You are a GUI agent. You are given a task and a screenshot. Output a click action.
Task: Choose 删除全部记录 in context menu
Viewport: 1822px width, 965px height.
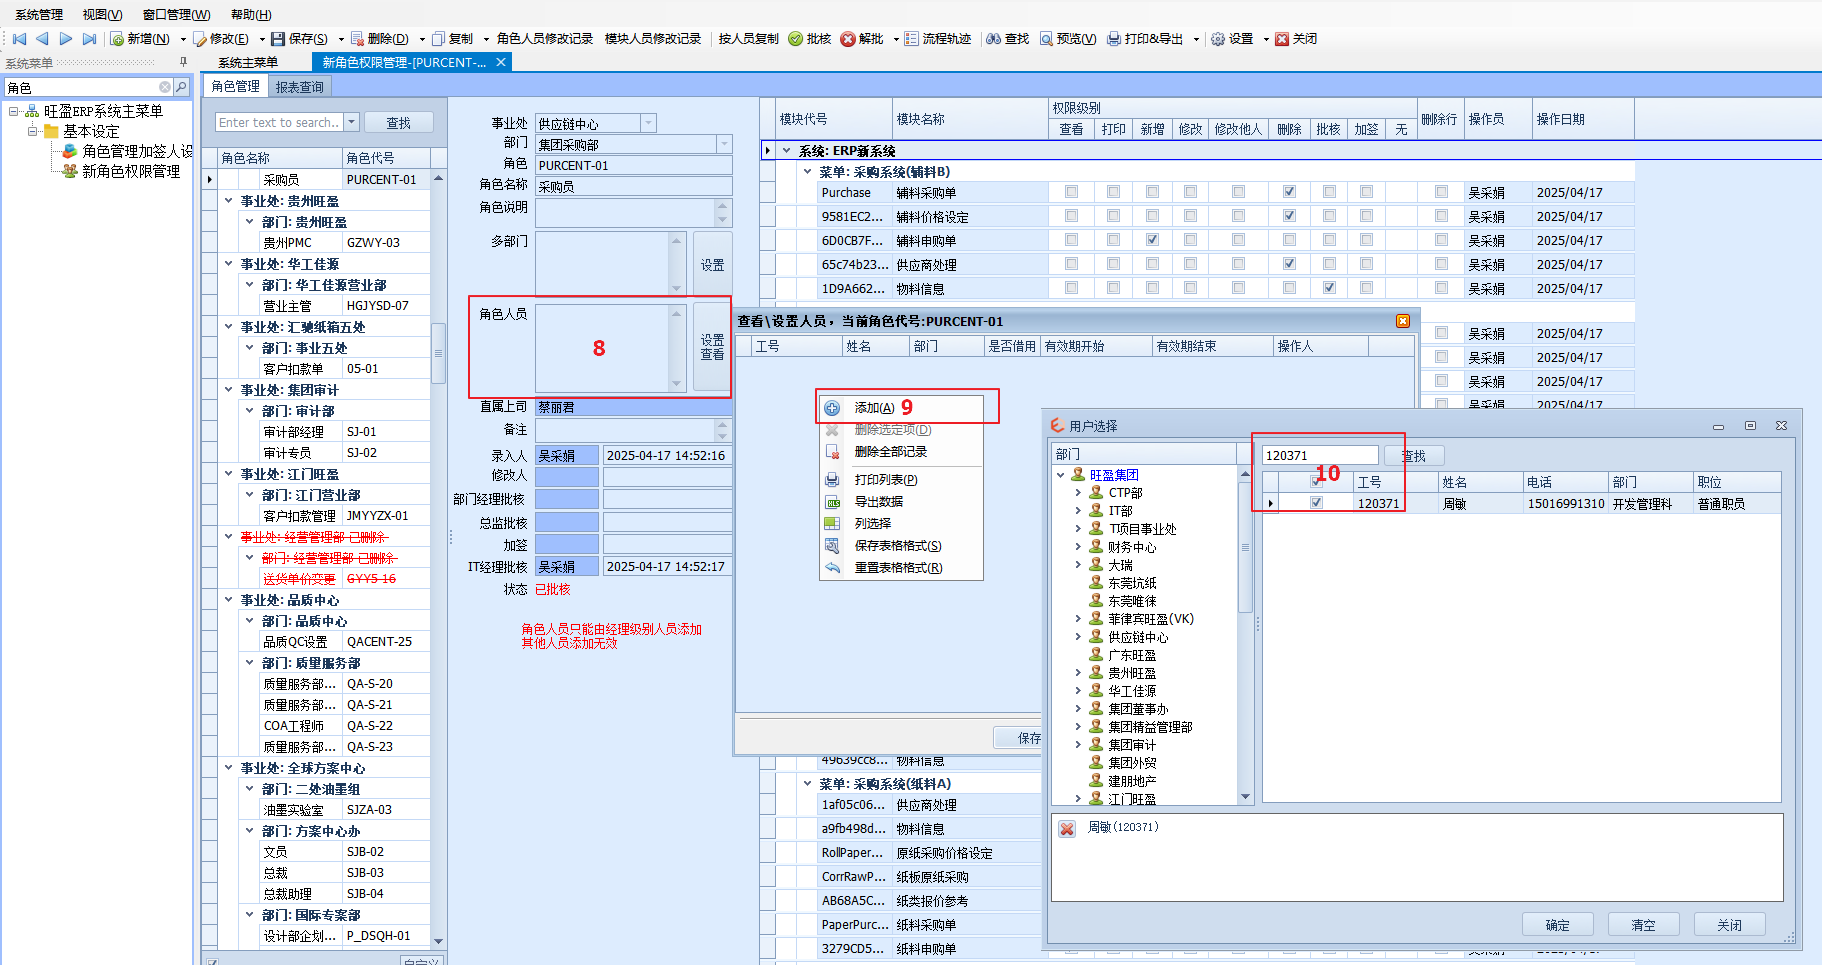(x=890, y=452)
